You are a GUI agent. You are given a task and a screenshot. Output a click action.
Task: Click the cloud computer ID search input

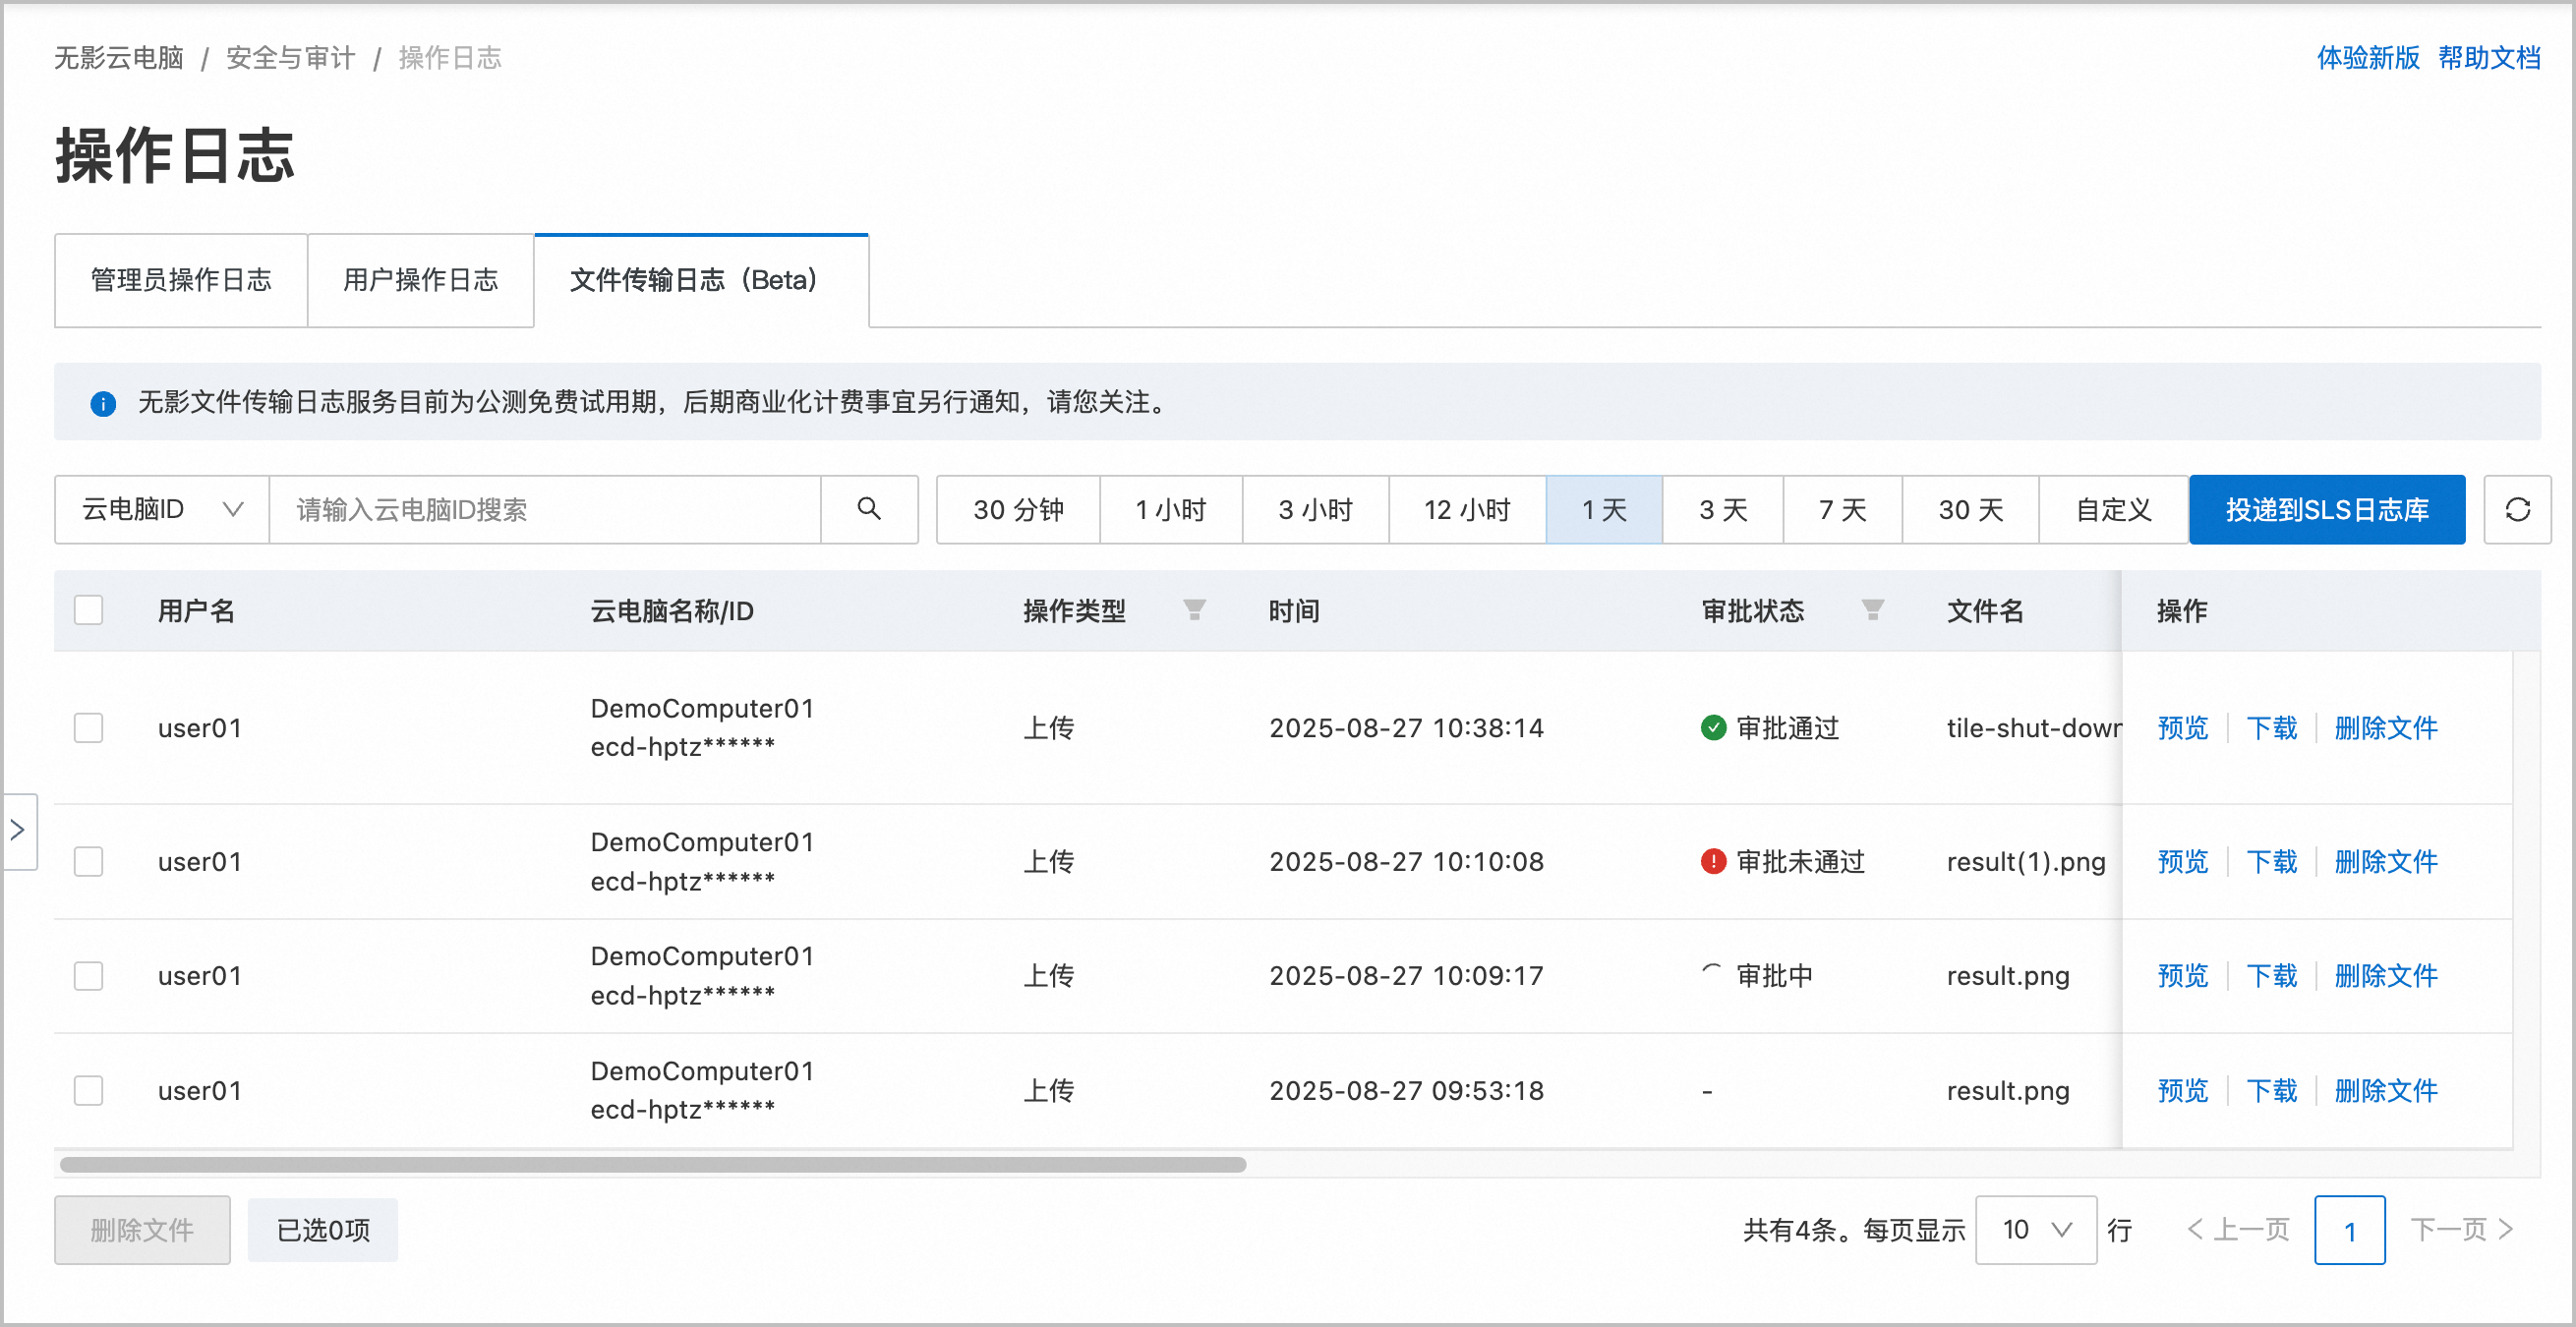pyautogui.click(x=545, y=510)
